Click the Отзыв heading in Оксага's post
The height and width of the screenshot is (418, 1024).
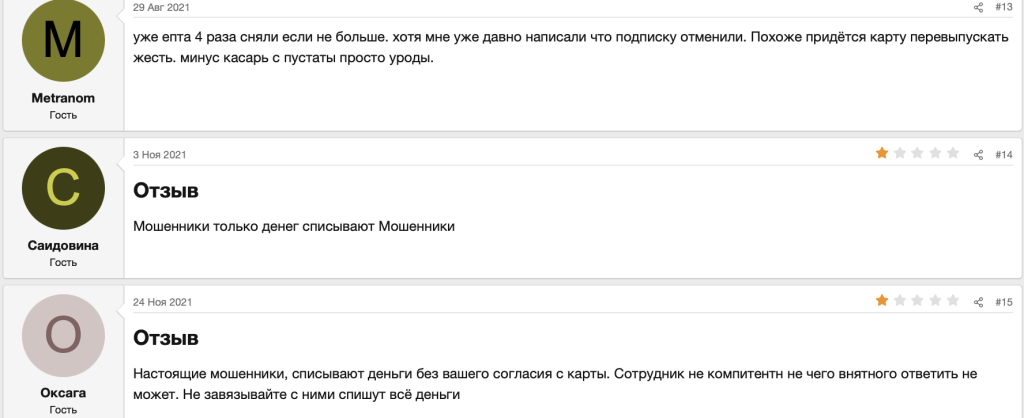[166, 338]
